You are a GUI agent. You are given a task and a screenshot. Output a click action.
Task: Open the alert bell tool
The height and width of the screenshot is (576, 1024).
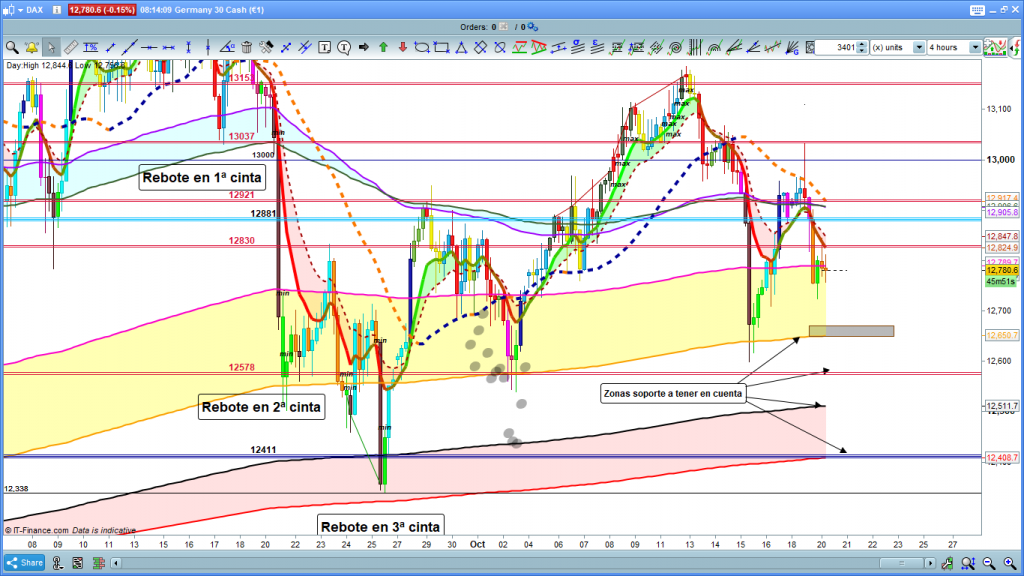[31, 47]
